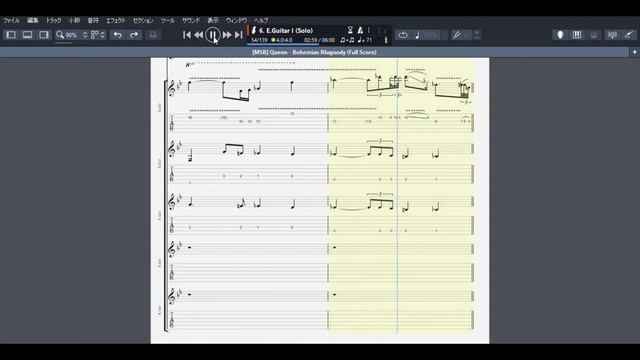Open the 表示 (View) menu
The height and width of the screenshot is (360, 640).
[x=213, y=20]
